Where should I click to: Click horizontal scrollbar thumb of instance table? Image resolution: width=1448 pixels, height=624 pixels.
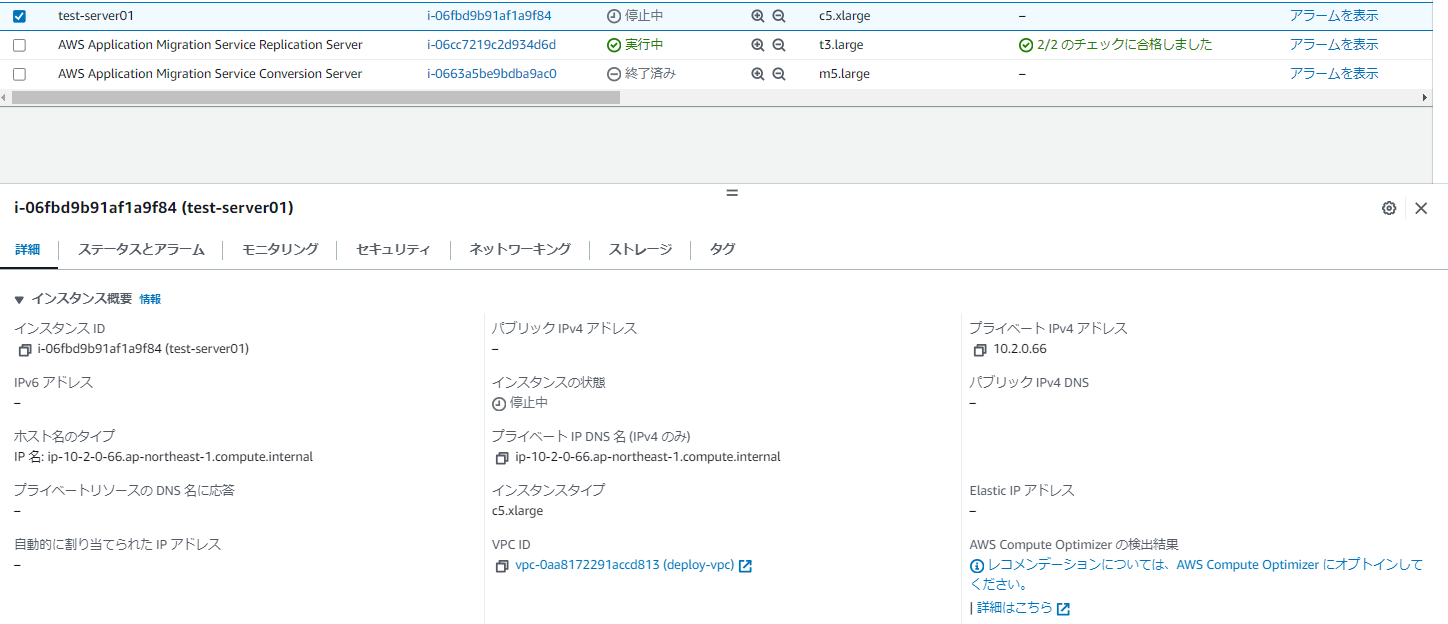click(x=315, y=98)
